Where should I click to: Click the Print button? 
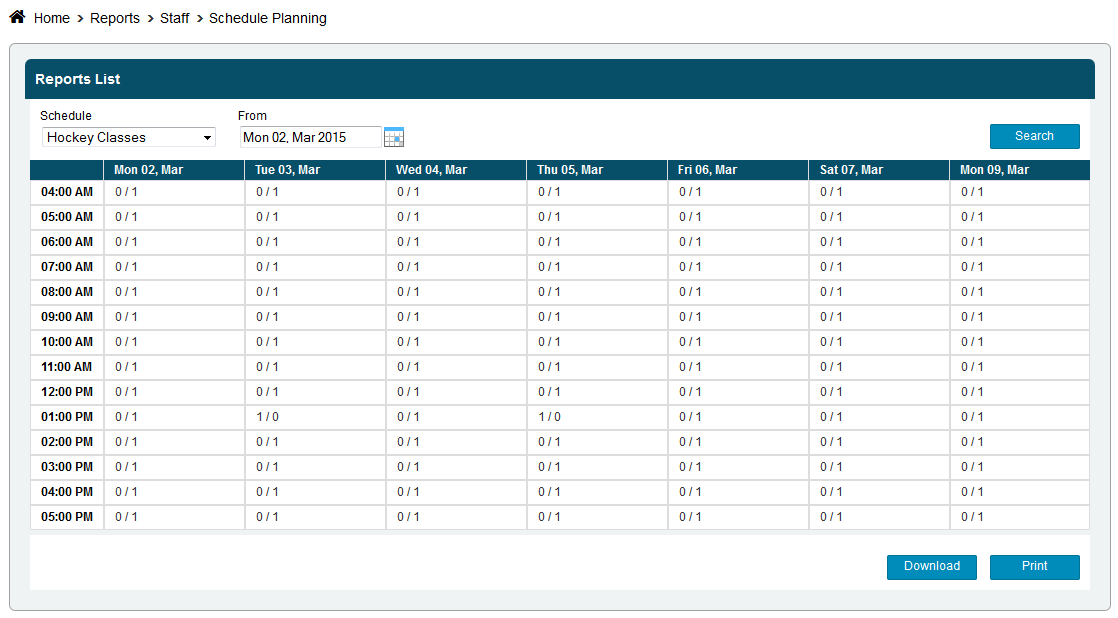(x=1034, y=567)
